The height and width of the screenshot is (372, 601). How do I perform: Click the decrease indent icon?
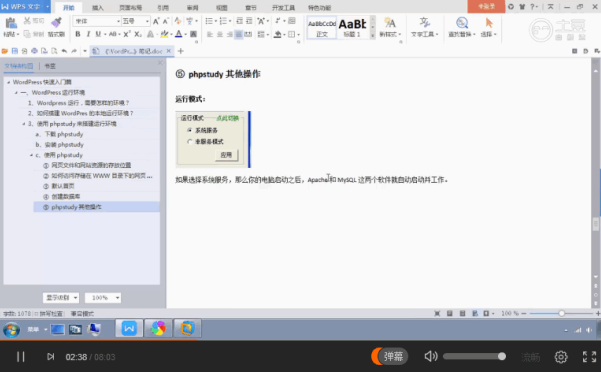click(x=239, y=21)
